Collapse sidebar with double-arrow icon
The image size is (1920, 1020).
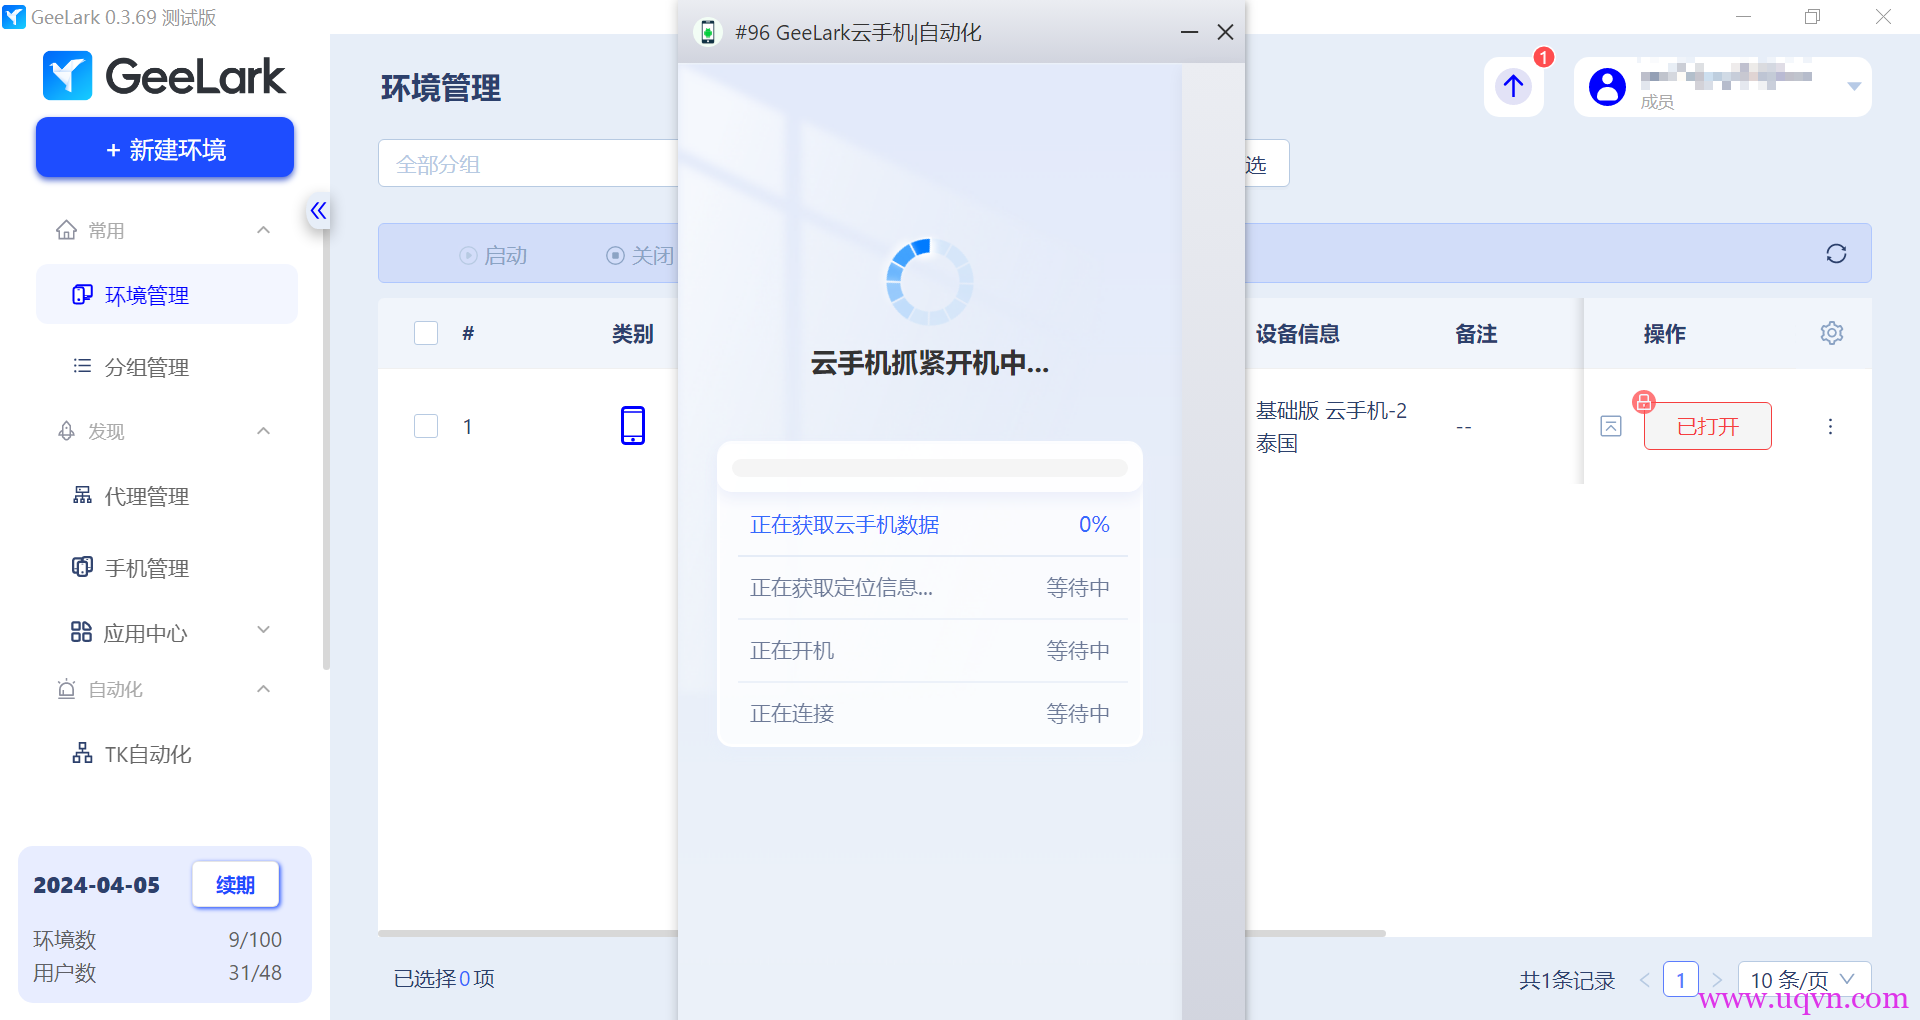(x=318, y=211)
